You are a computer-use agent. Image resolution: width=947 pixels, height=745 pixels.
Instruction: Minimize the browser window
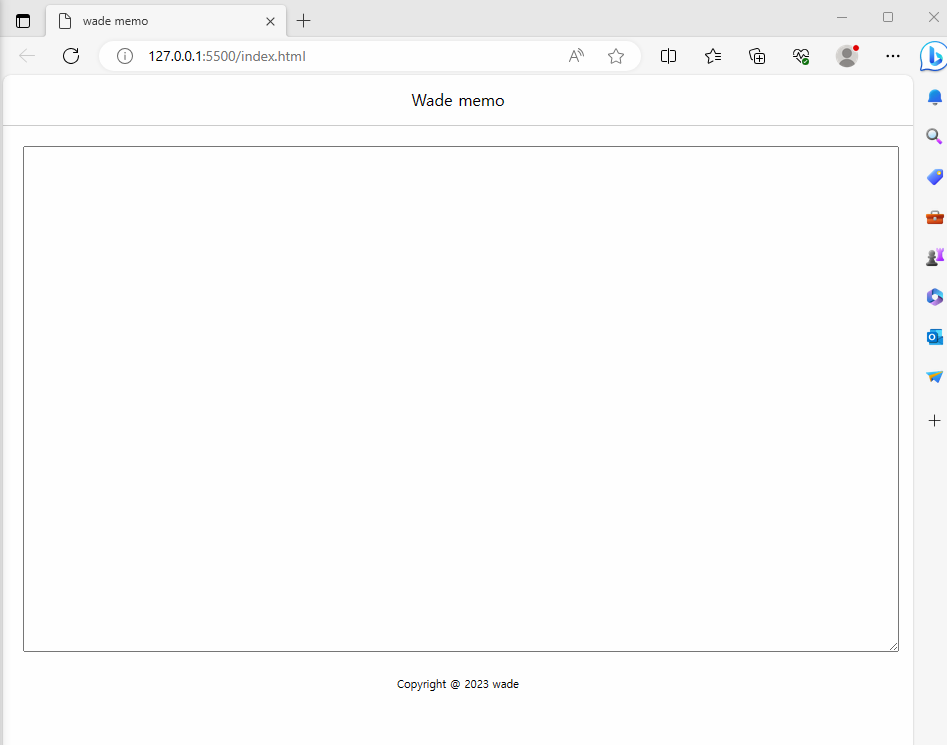pyautogui.click(x=842, y=18)
